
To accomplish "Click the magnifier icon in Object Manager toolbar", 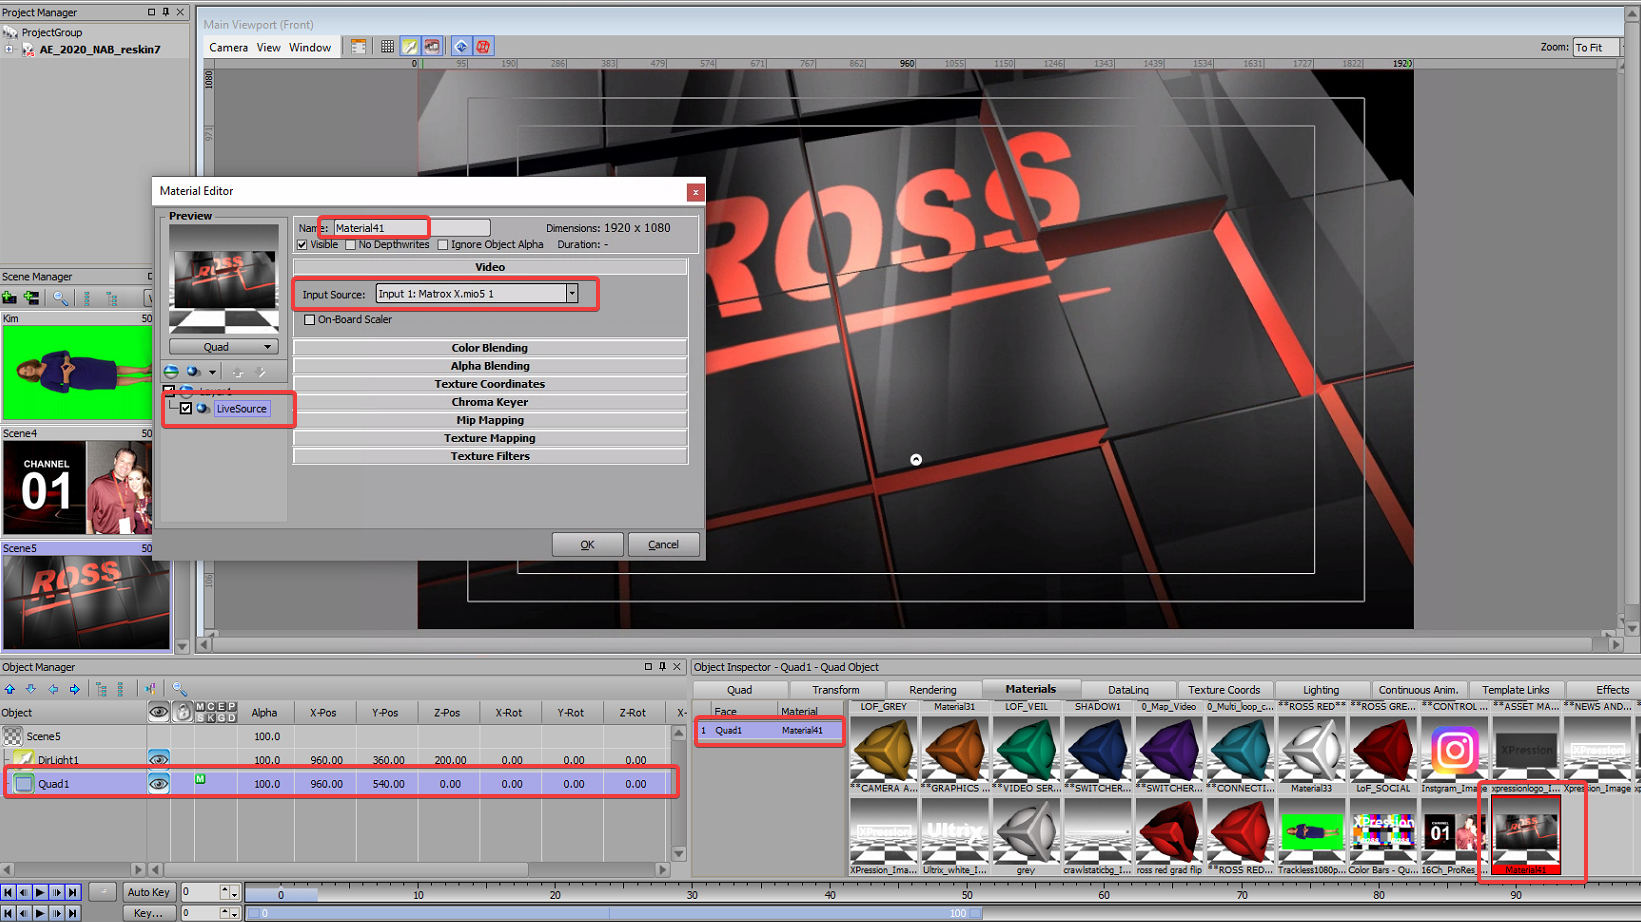I will tap(179, 689).
